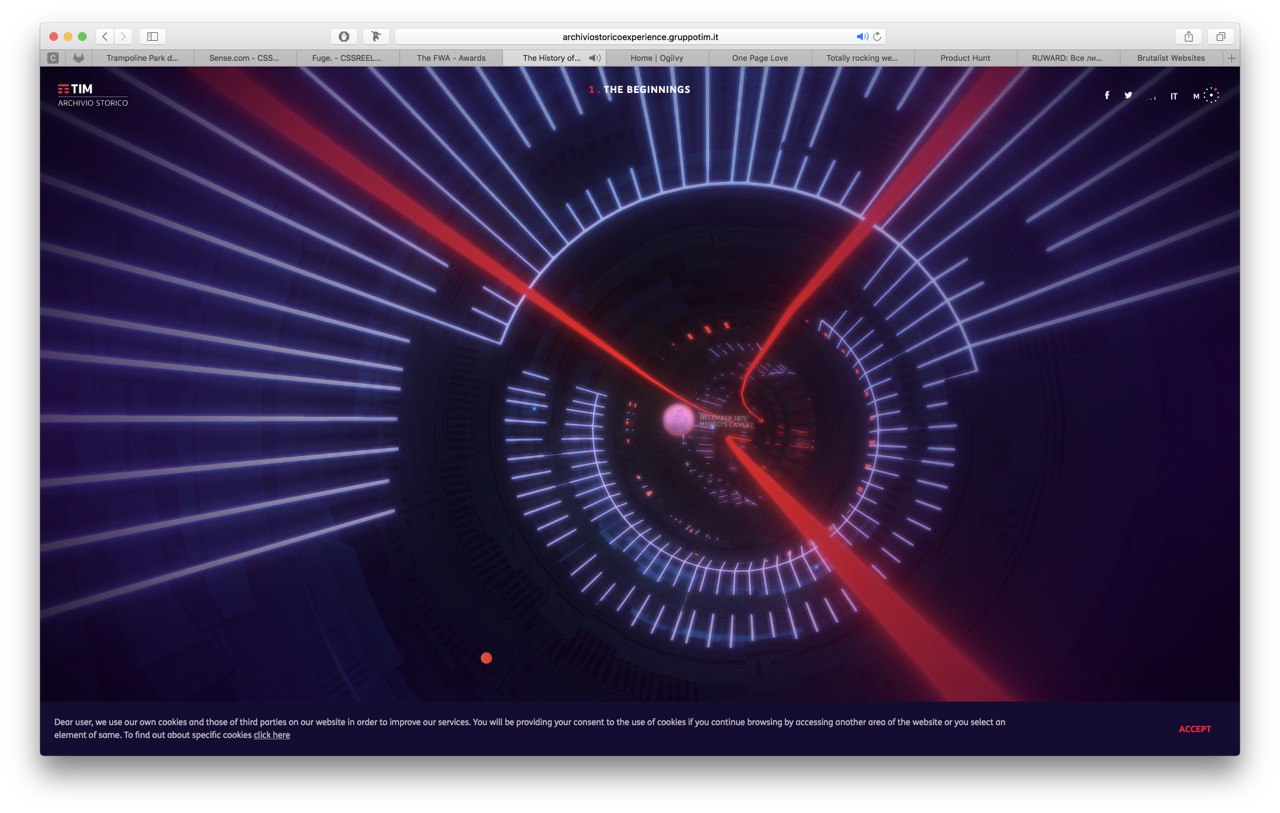
Task: Switch site language to IT
Action: 1174,97
